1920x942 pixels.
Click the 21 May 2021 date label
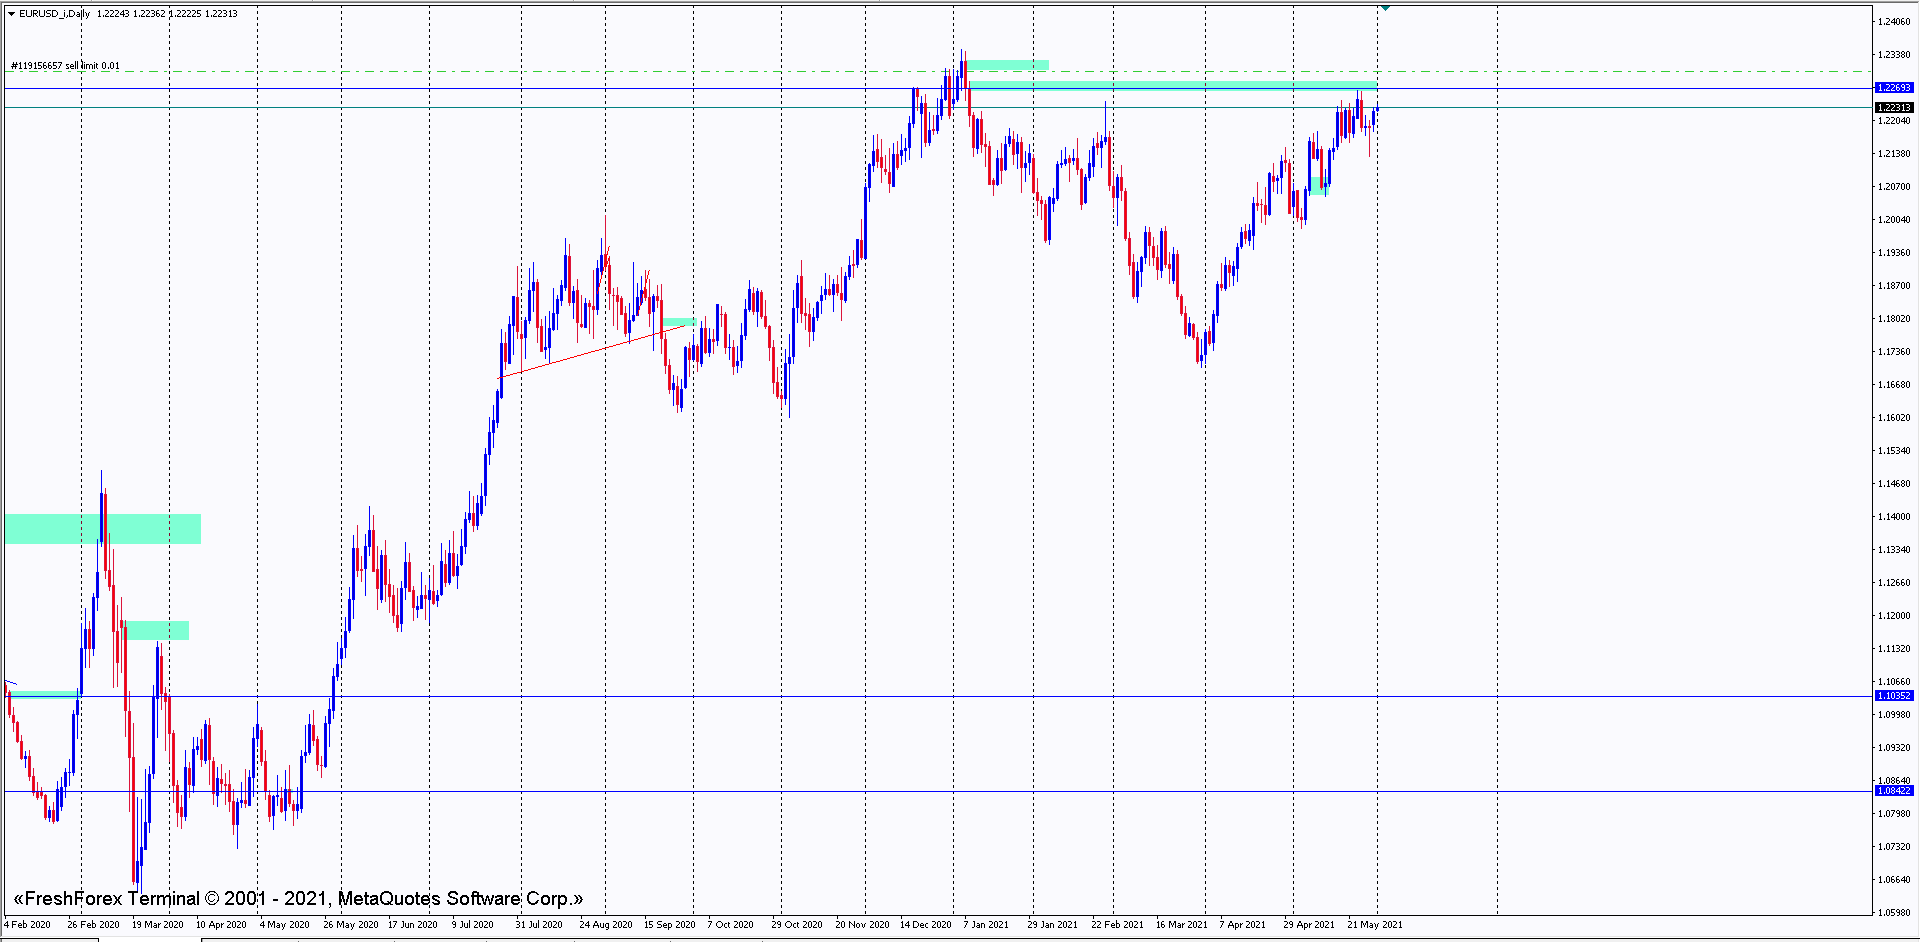pyautogui.click(x=1374, y=925)
